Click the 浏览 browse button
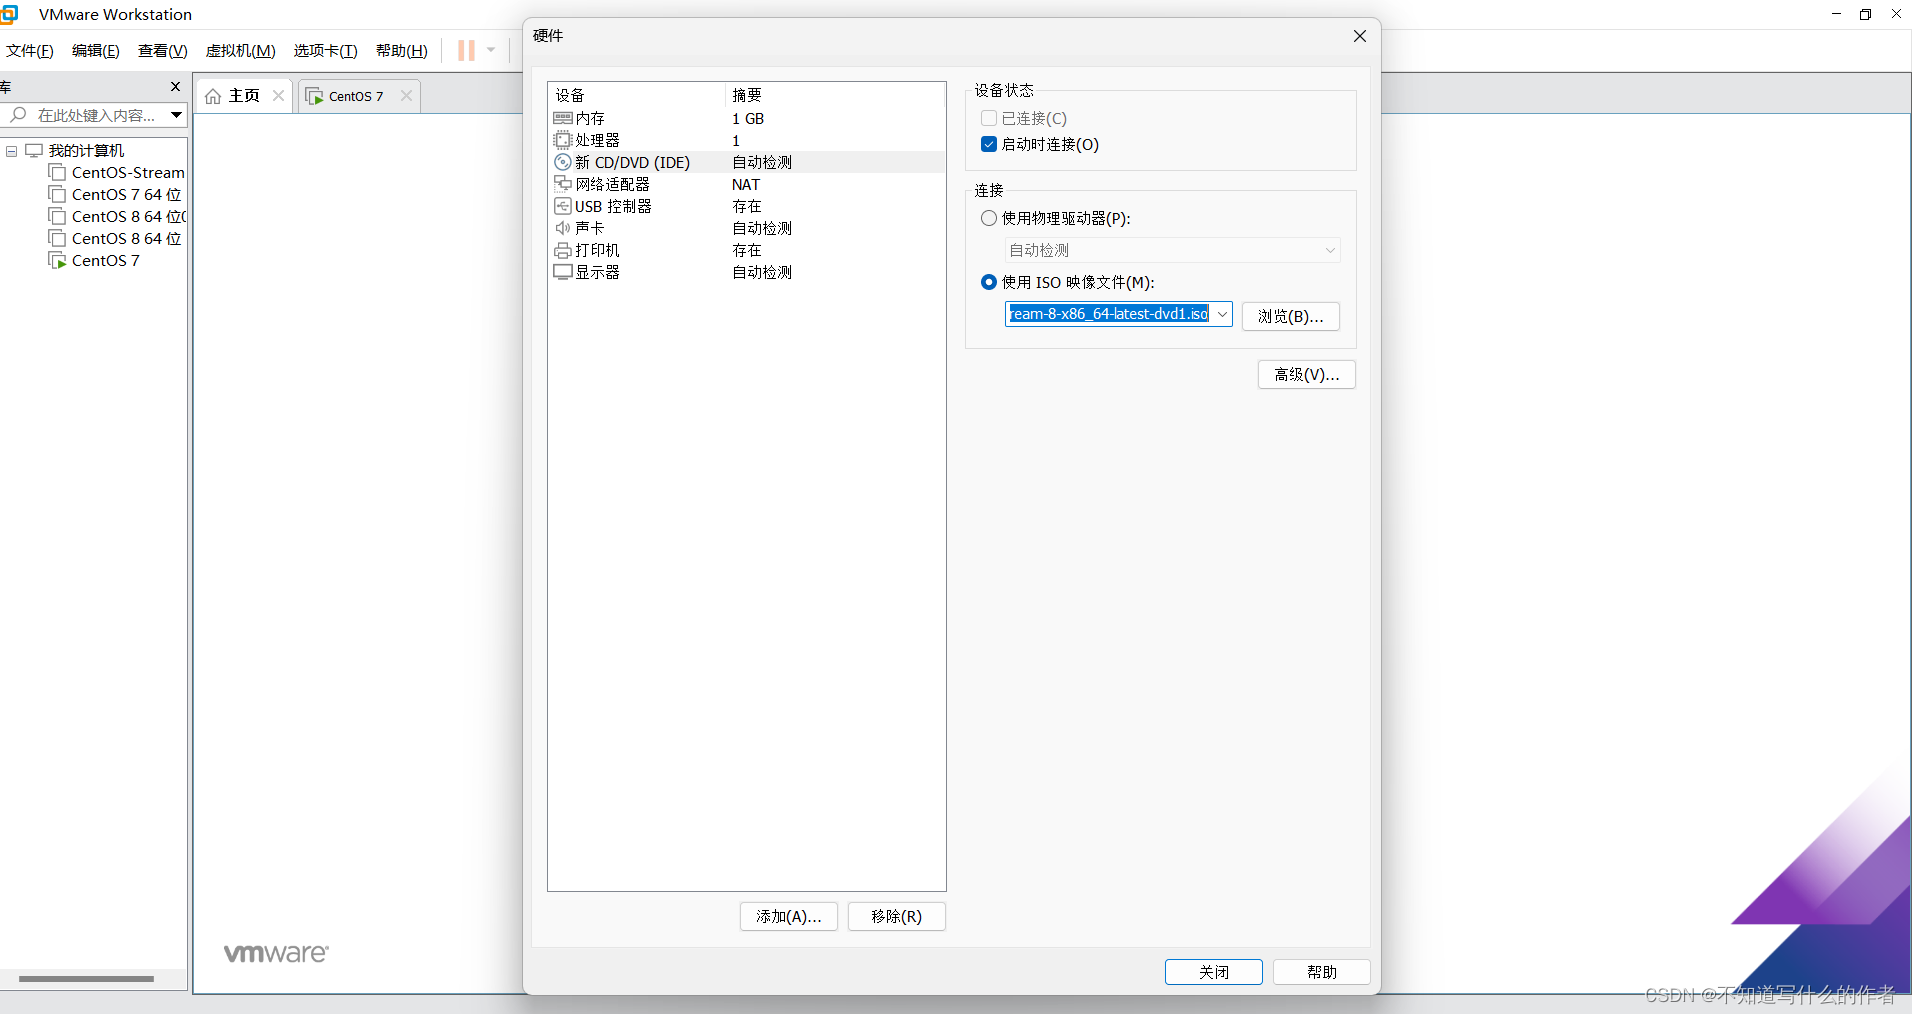 point(1290,316)
